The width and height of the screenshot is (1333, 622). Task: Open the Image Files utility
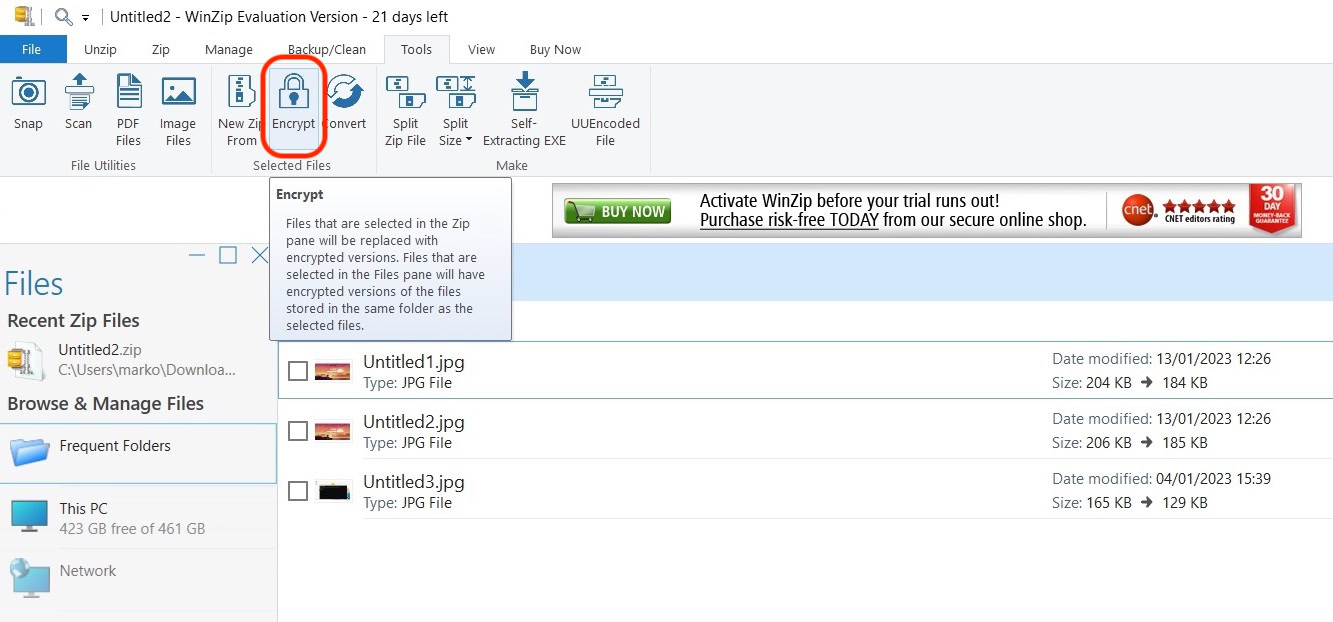point(178,110)
